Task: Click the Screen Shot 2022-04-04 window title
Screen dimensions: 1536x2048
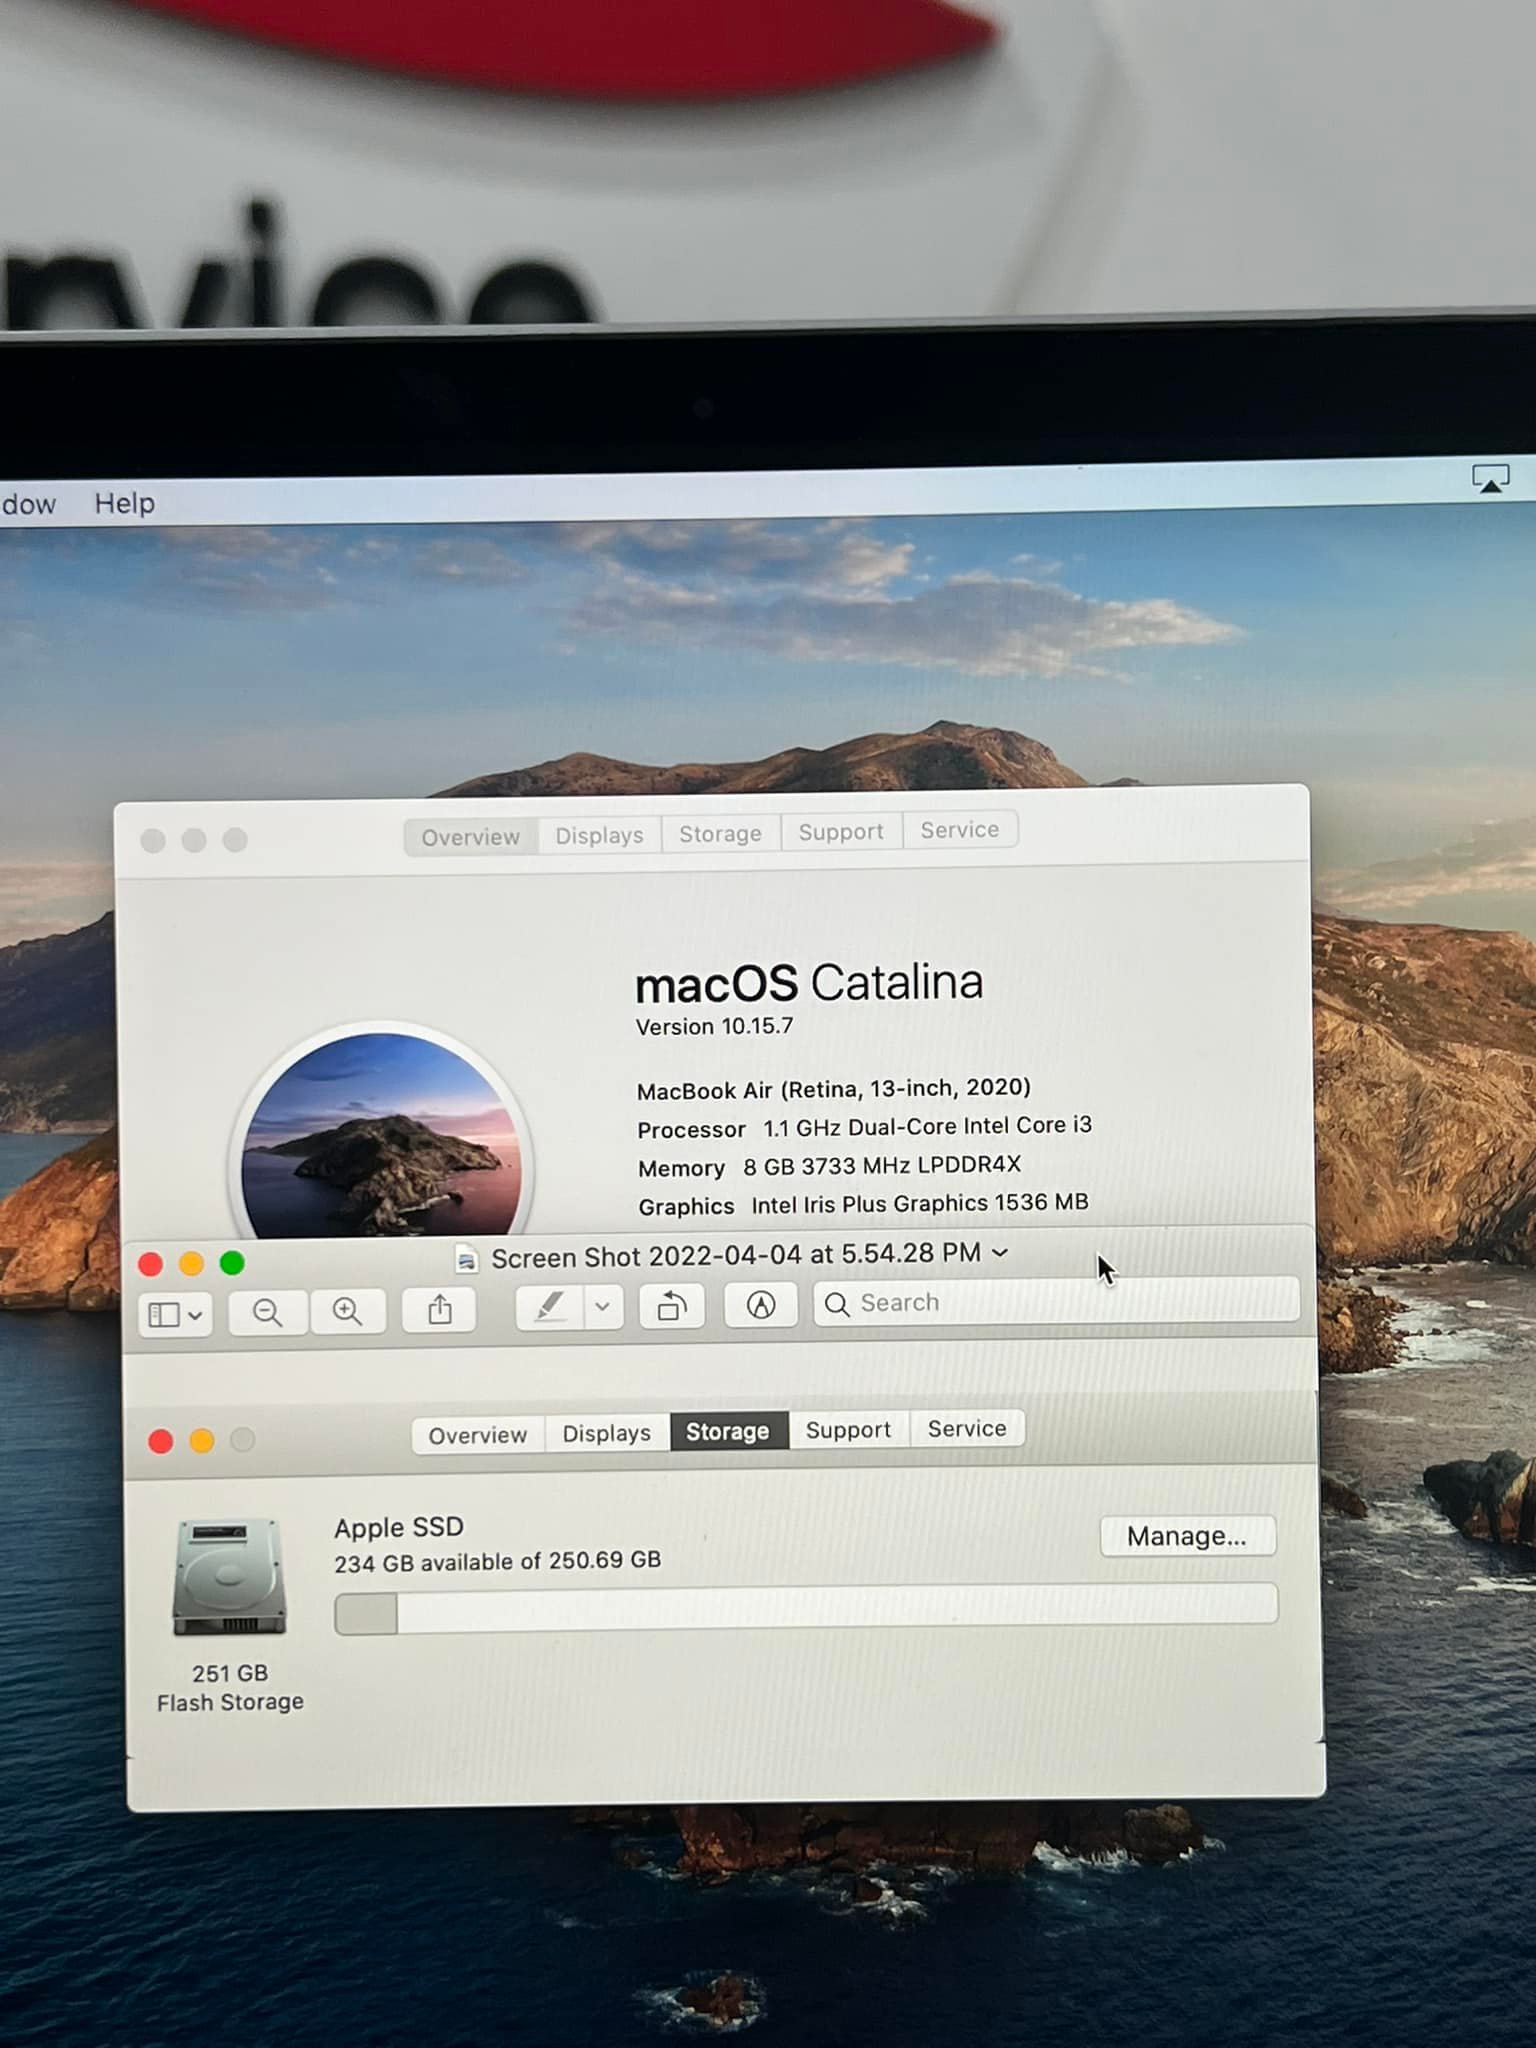Action: tap(735, 1255)
